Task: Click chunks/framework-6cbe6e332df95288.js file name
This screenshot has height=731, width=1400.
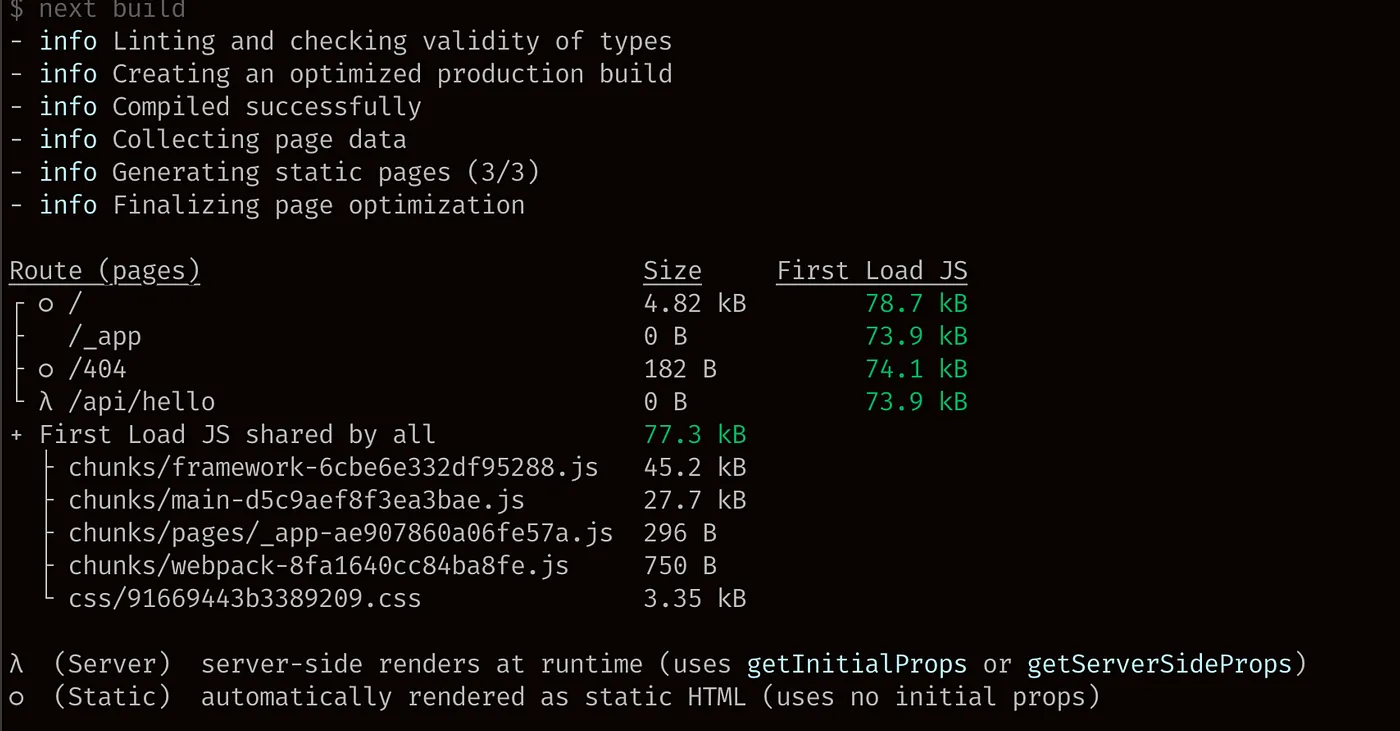Action: [333, 468]
